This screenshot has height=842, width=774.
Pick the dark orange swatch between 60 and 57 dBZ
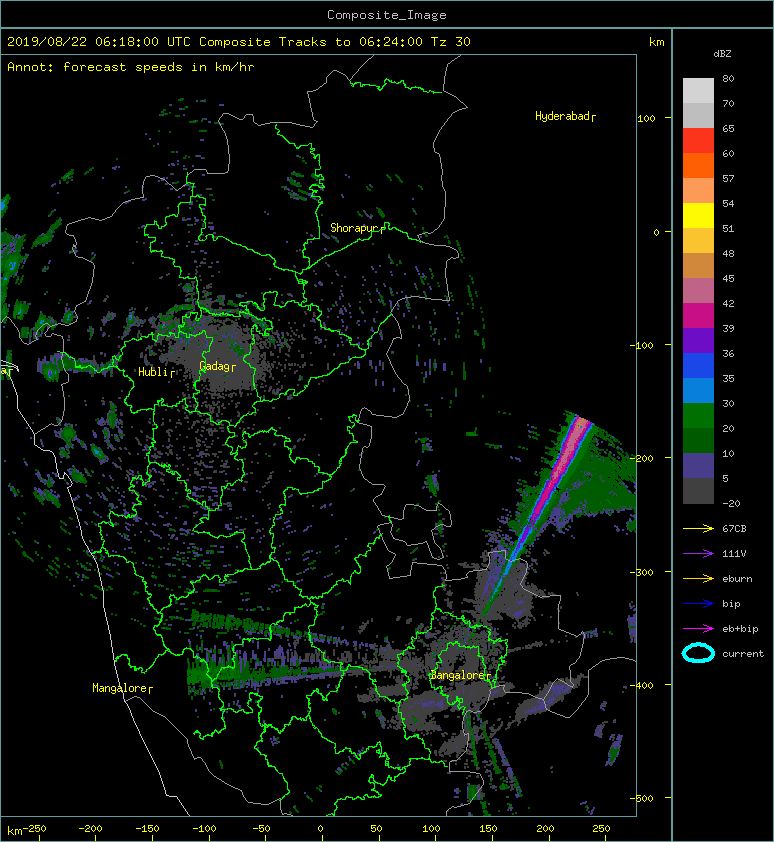pyautogui.click(x=698, y=165)
